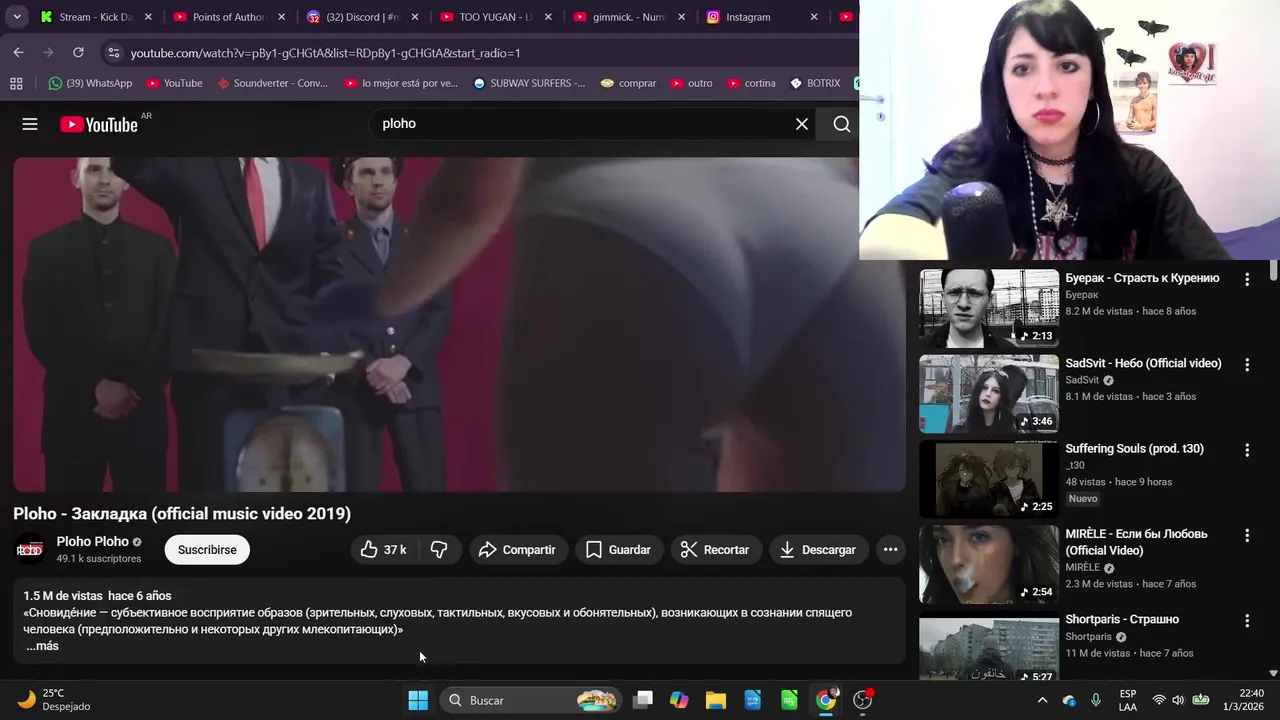Open options menu for MIRÈLE video
The width and height of the screenshot is (1280, 720).
1246,535
